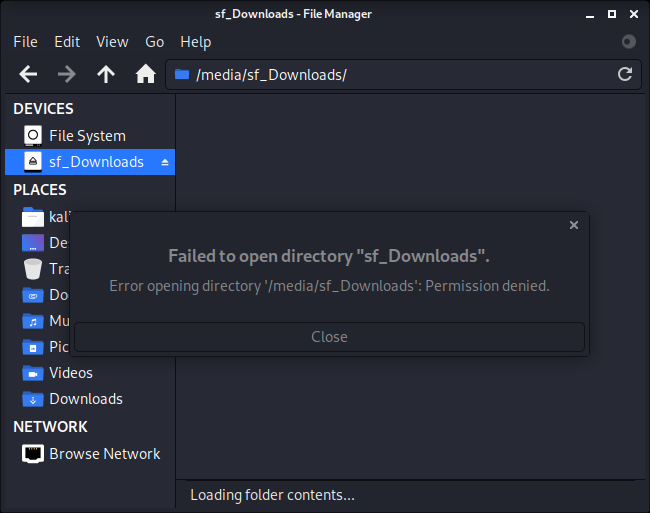Click the Forward navigation arrow
650x513 pixels.
click(67, 74)
